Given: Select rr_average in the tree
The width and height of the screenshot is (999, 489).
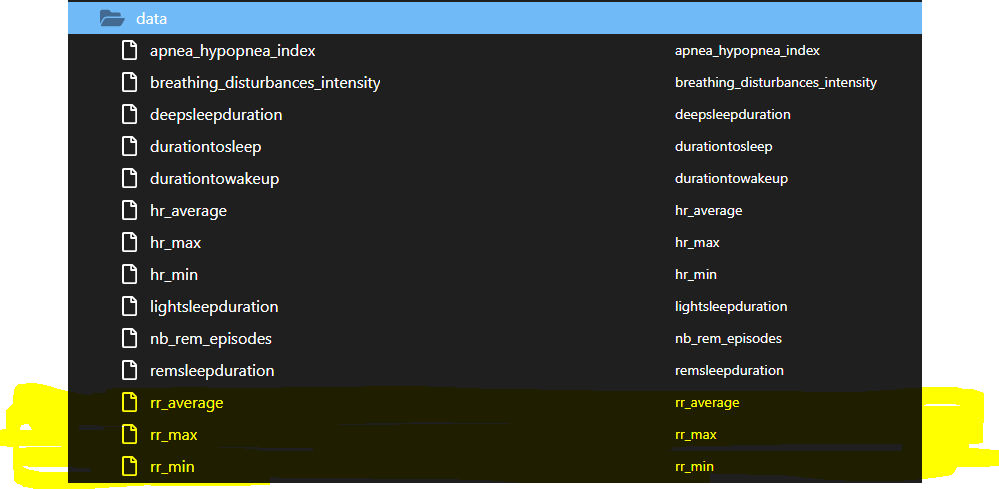Looking at the screenshot, I should (x=186, y=404).
